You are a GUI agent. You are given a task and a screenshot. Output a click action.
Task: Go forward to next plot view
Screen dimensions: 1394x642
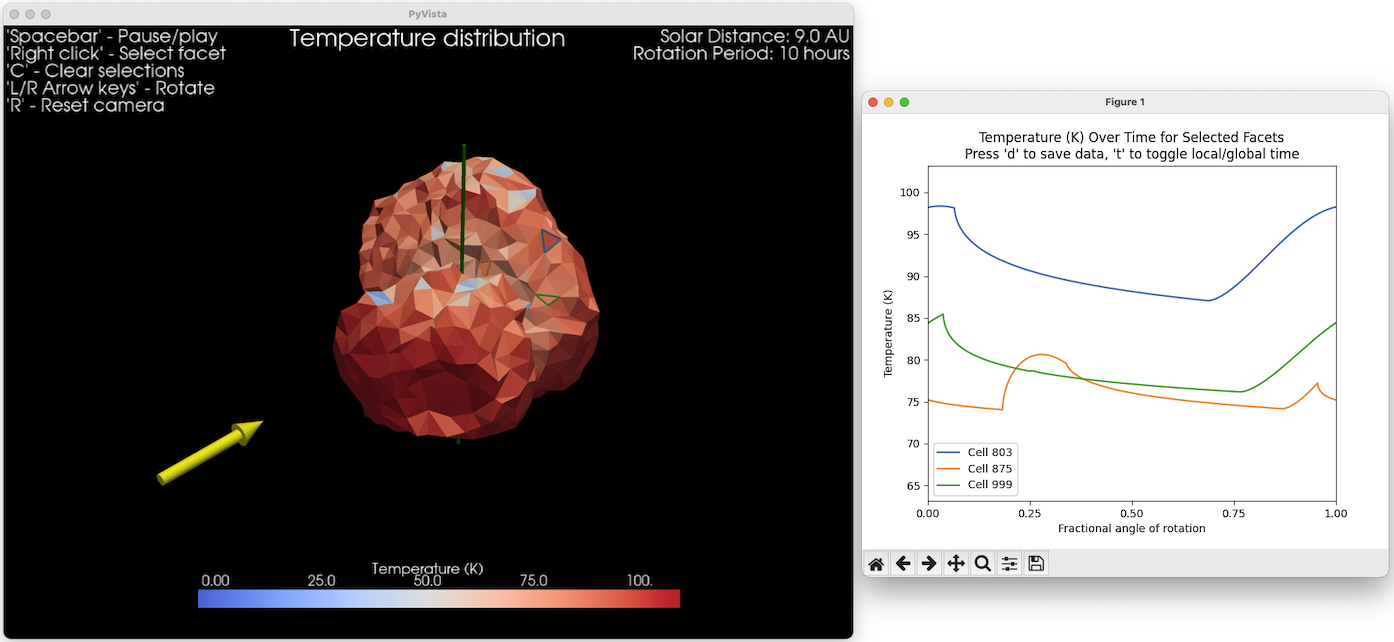(929, 564)
